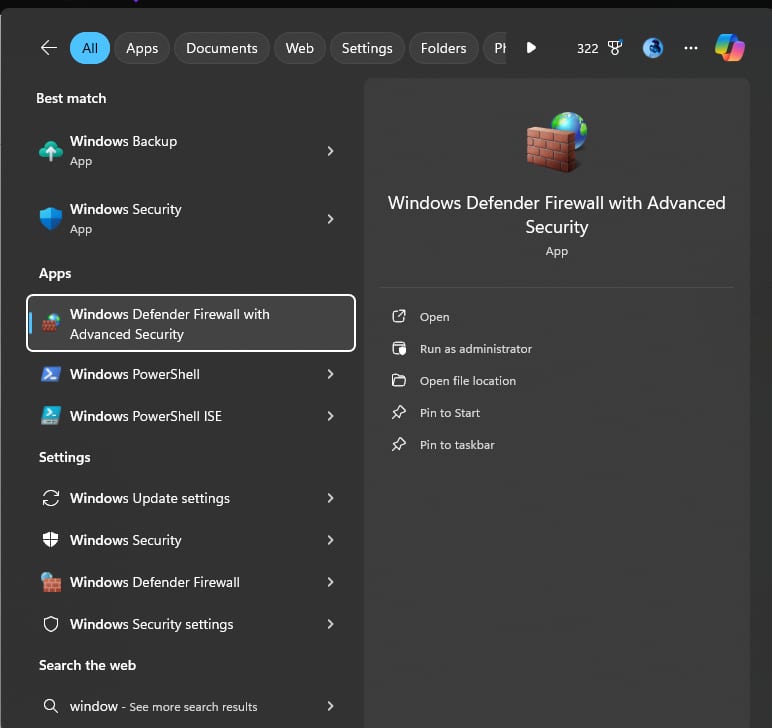772x728 pixels.
Task: Click the Windows PowerShell icon
Action: tap(51, 374)
